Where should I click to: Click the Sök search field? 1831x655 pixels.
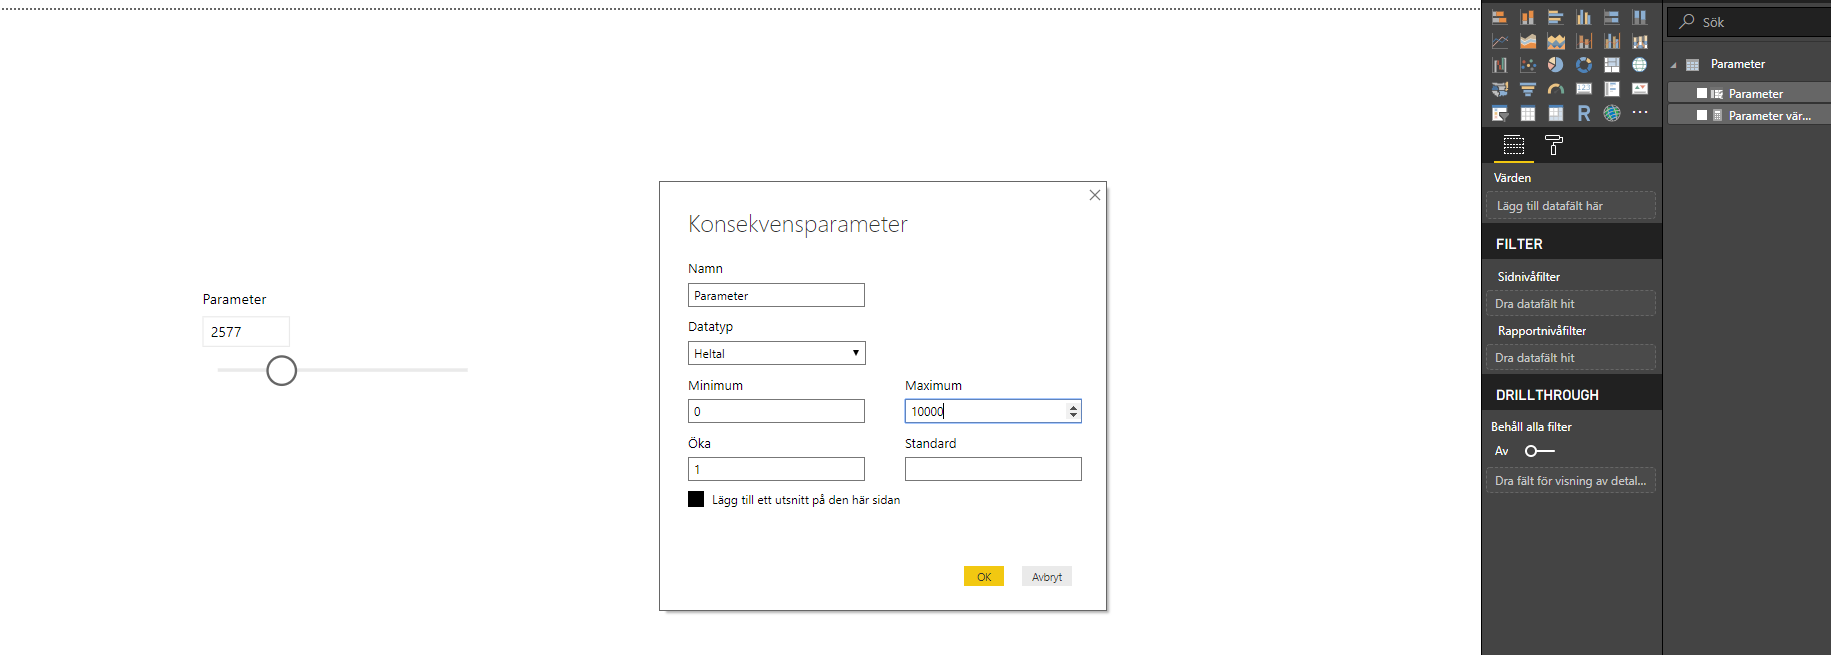pos(1749,21)
